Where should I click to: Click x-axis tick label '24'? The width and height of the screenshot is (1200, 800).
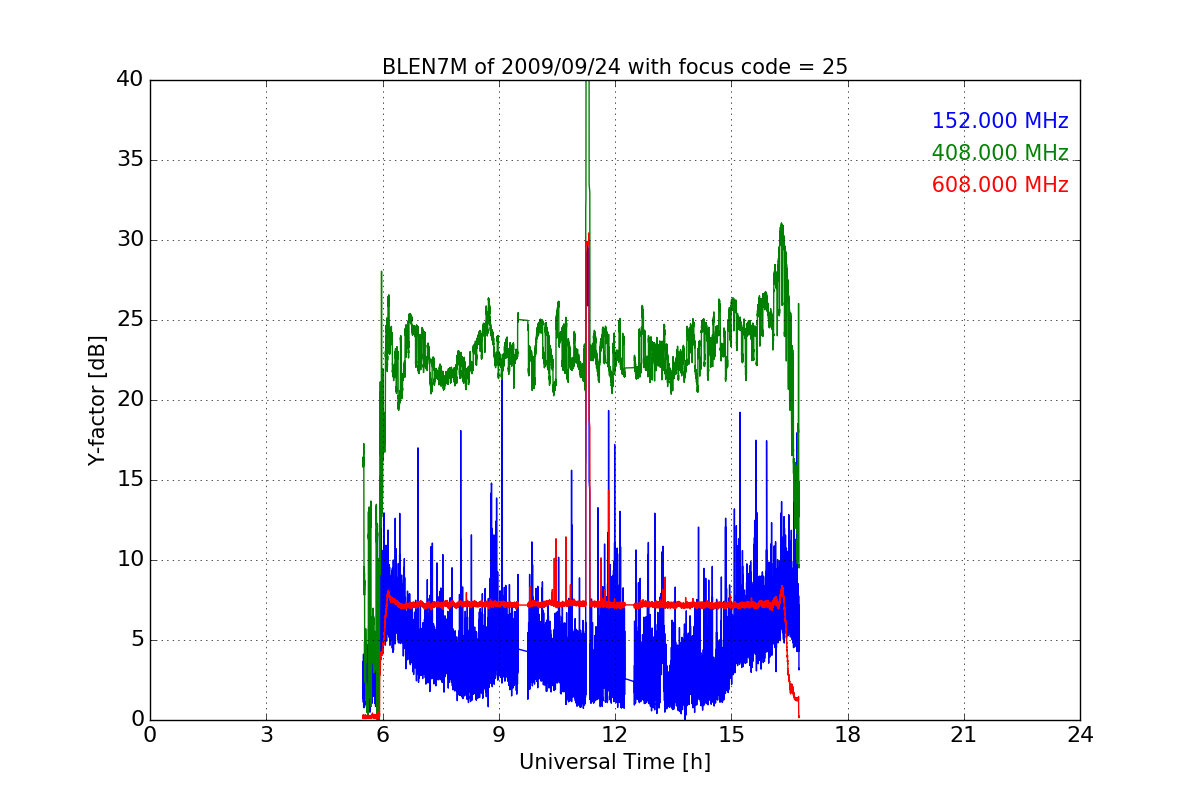click(x=1080, y=734)
